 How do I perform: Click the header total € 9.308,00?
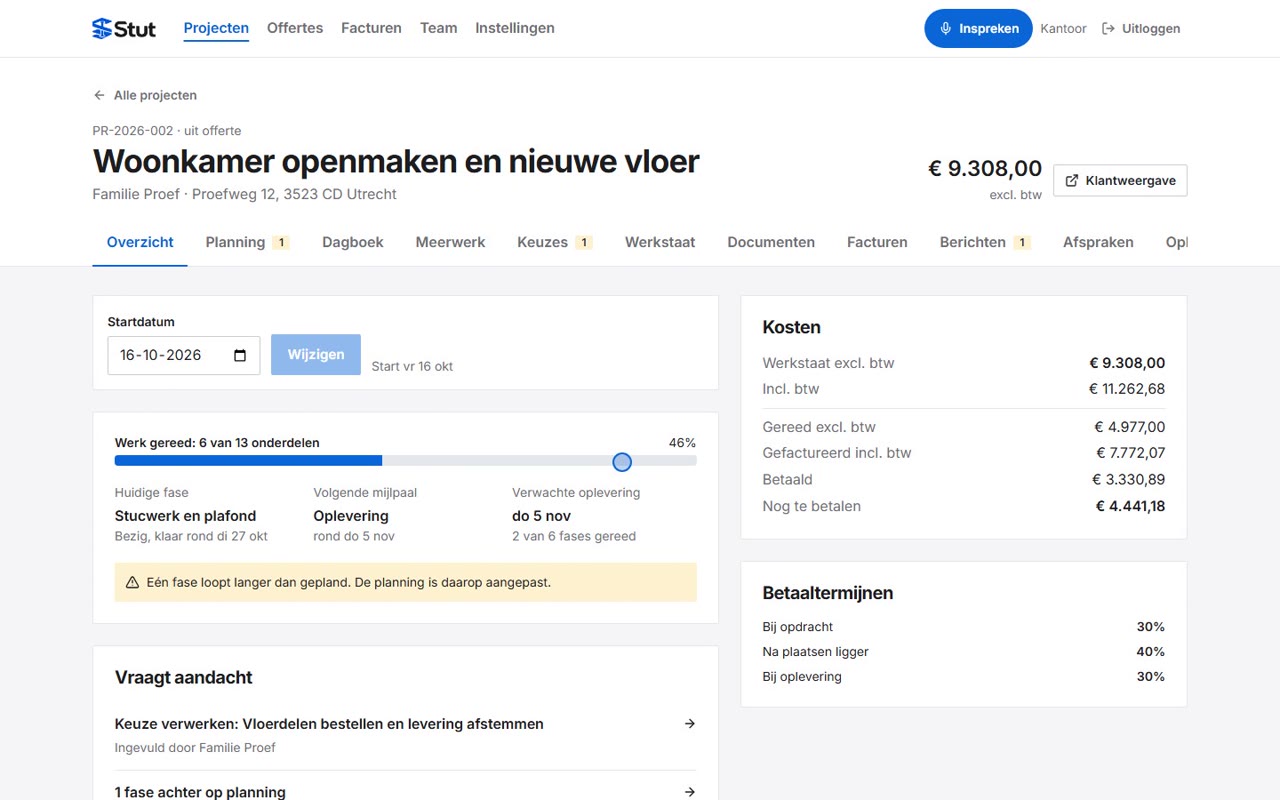[985, 169]
